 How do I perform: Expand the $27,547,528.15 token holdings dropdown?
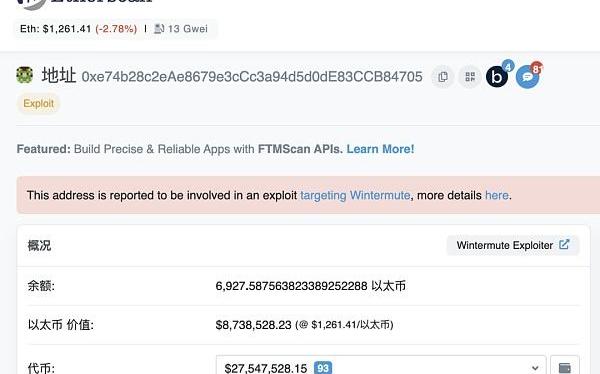point(381,367)
